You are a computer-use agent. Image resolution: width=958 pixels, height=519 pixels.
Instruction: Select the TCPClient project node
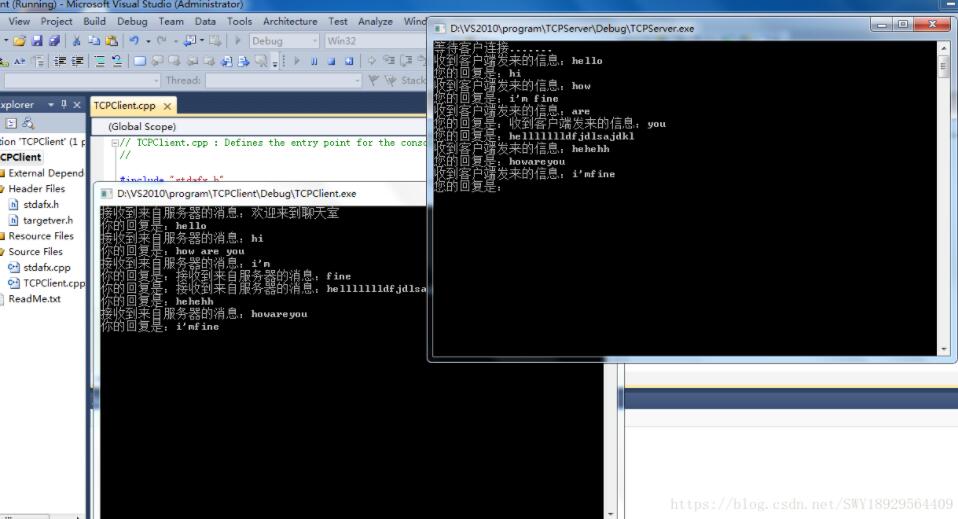(x=21, y=157)
